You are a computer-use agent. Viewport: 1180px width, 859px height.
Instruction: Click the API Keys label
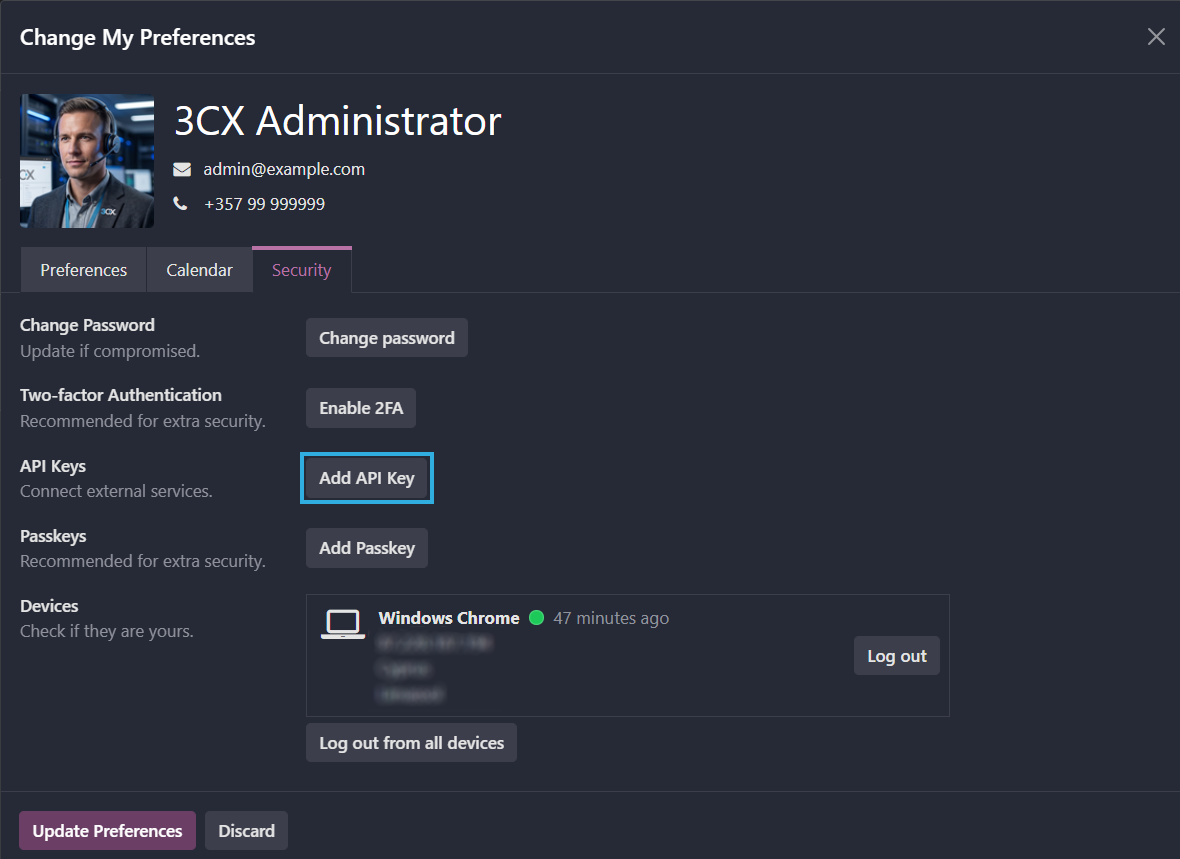[53, 466]
